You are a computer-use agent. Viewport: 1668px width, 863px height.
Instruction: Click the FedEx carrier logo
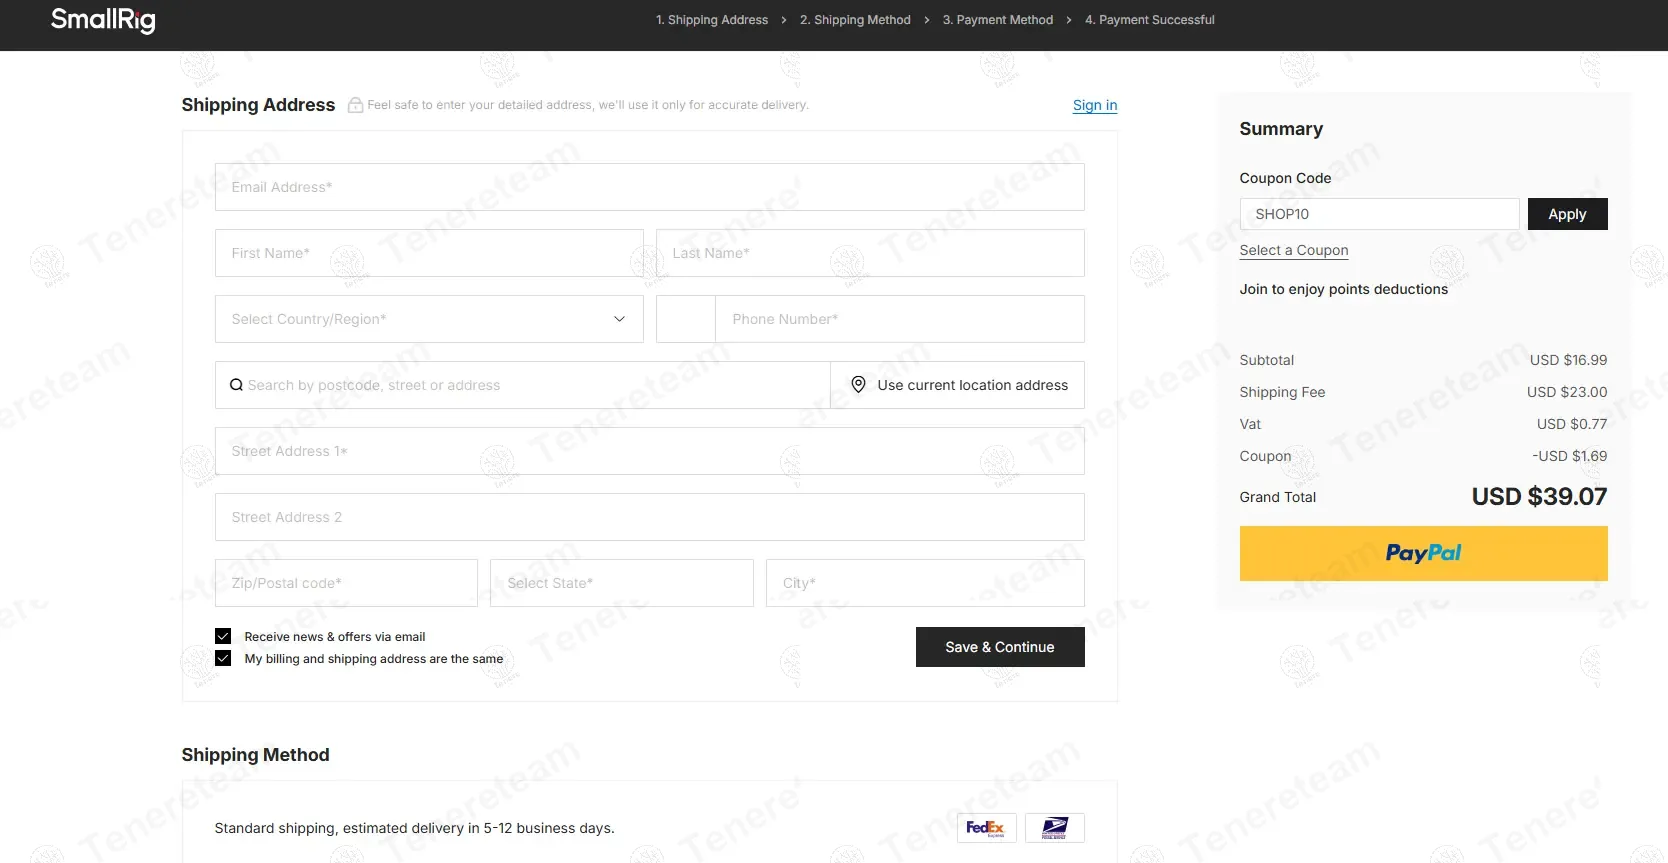(987, 828)
